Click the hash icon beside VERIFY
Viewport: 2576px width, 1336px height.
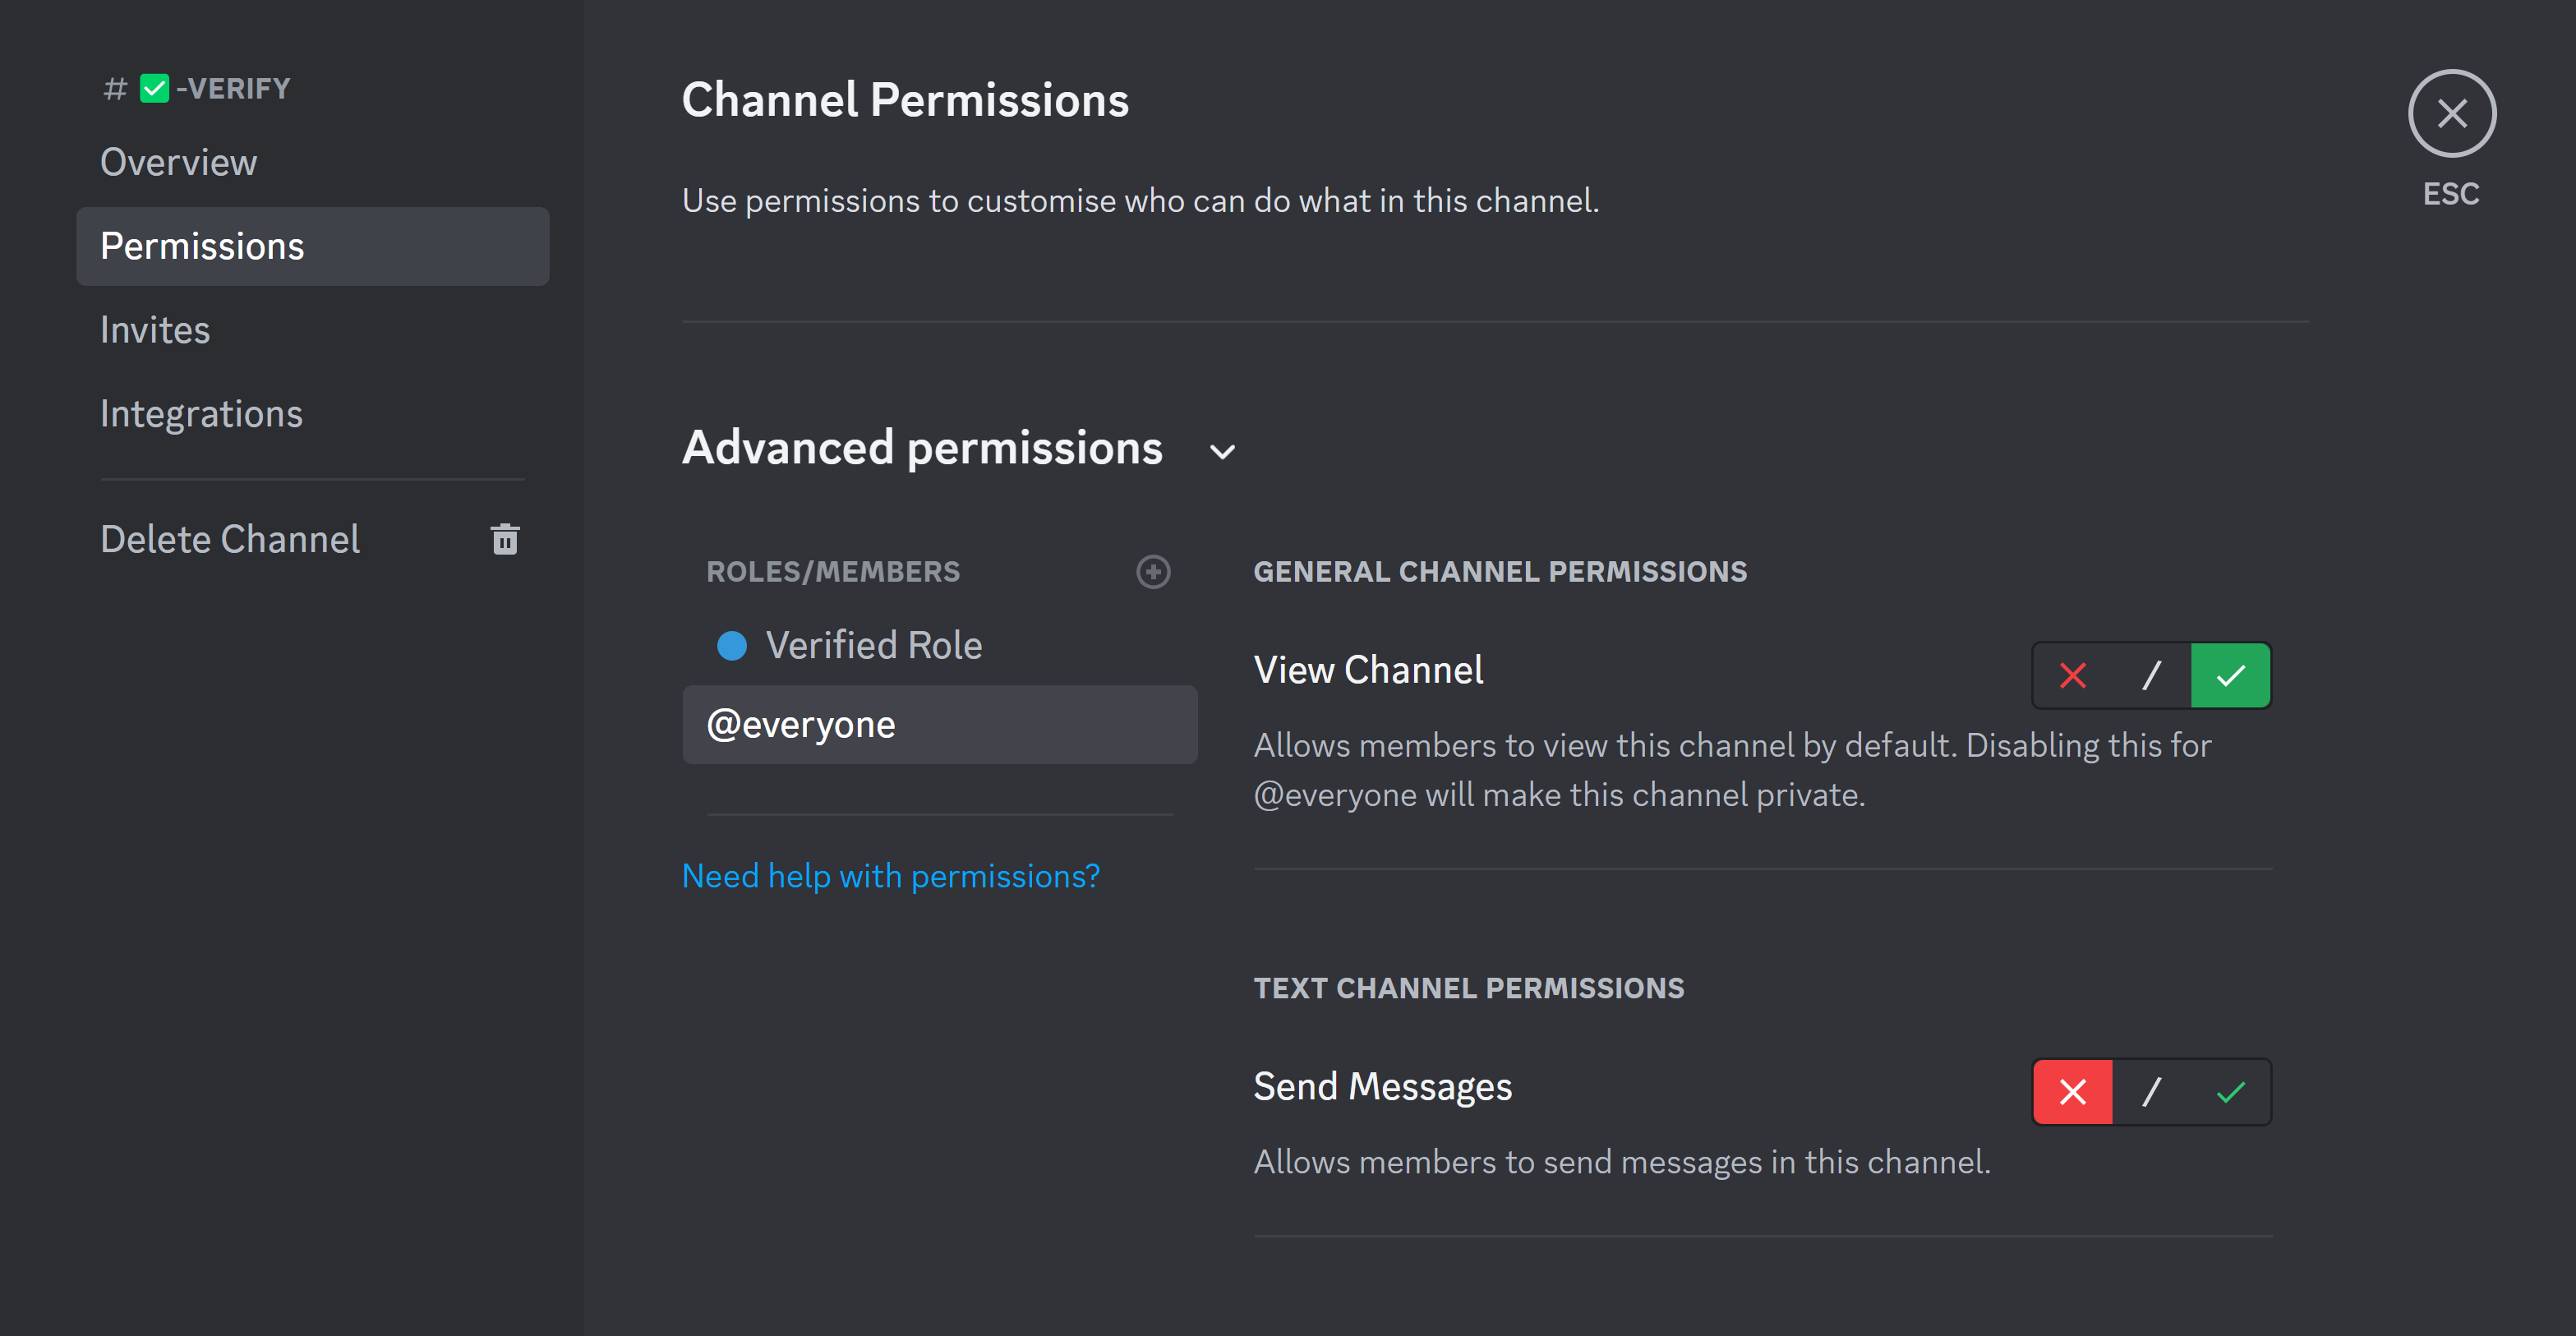point(115,89)
